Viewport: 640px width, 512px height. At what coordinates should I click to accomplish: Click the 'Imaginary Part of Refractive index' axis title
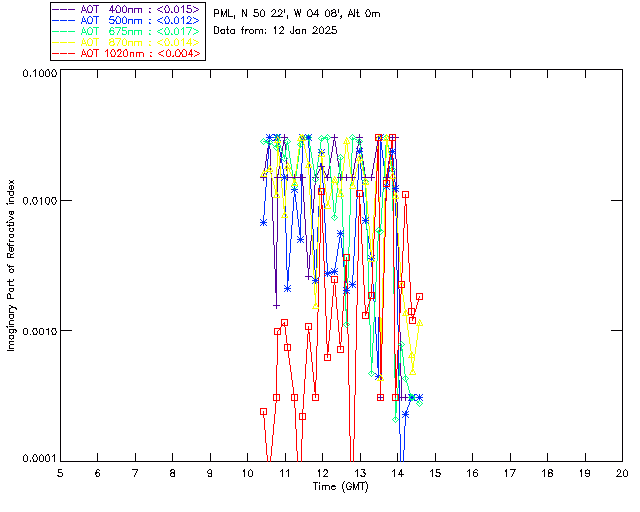coord(11,265)
